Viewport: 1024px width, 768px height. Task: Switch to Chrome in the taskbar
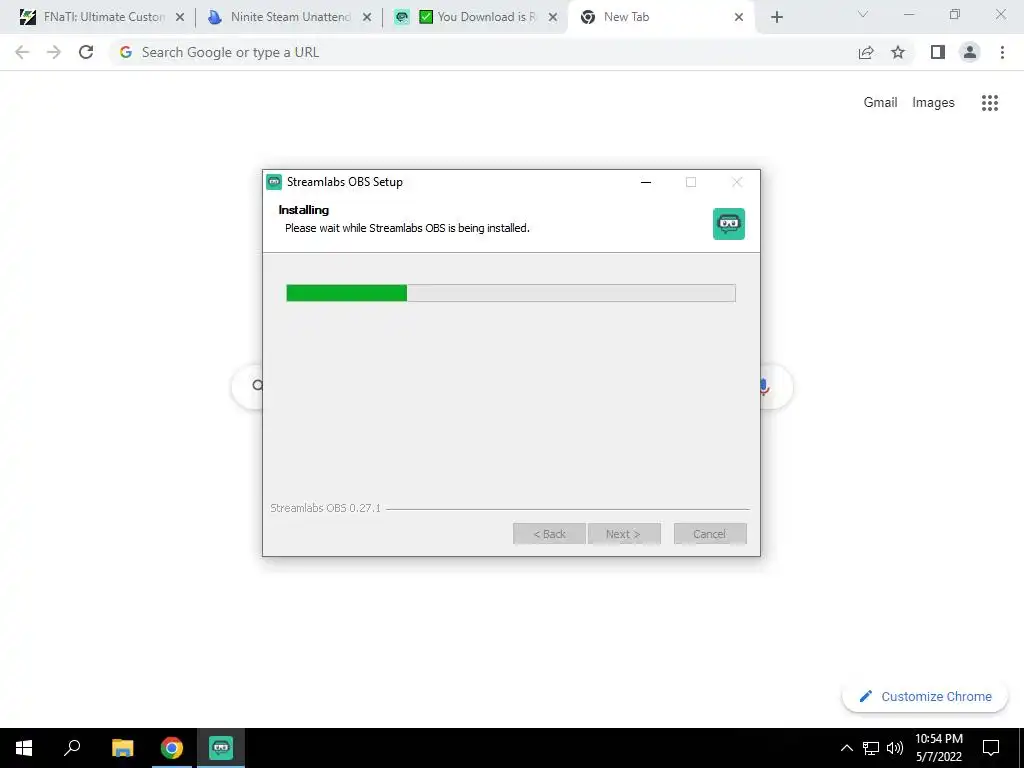click(x=172, y=748)
